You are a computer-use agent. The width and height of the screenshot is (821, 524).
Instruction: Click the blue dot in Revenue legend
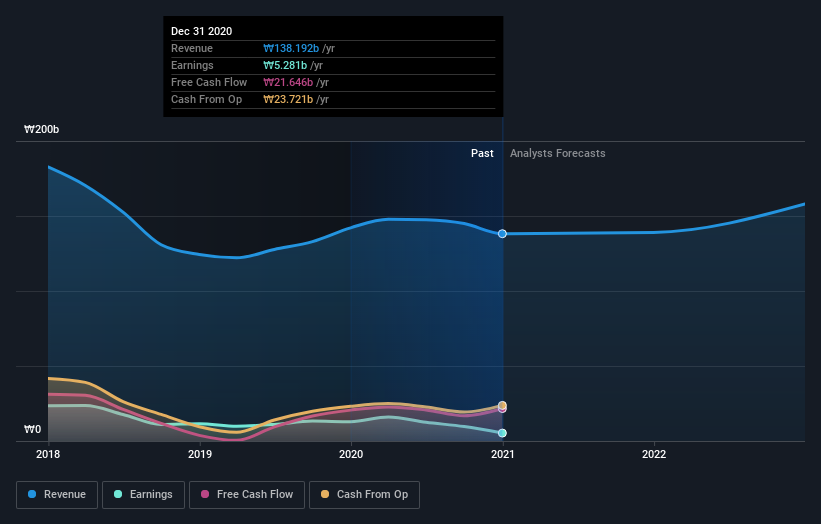coord(32,494)
